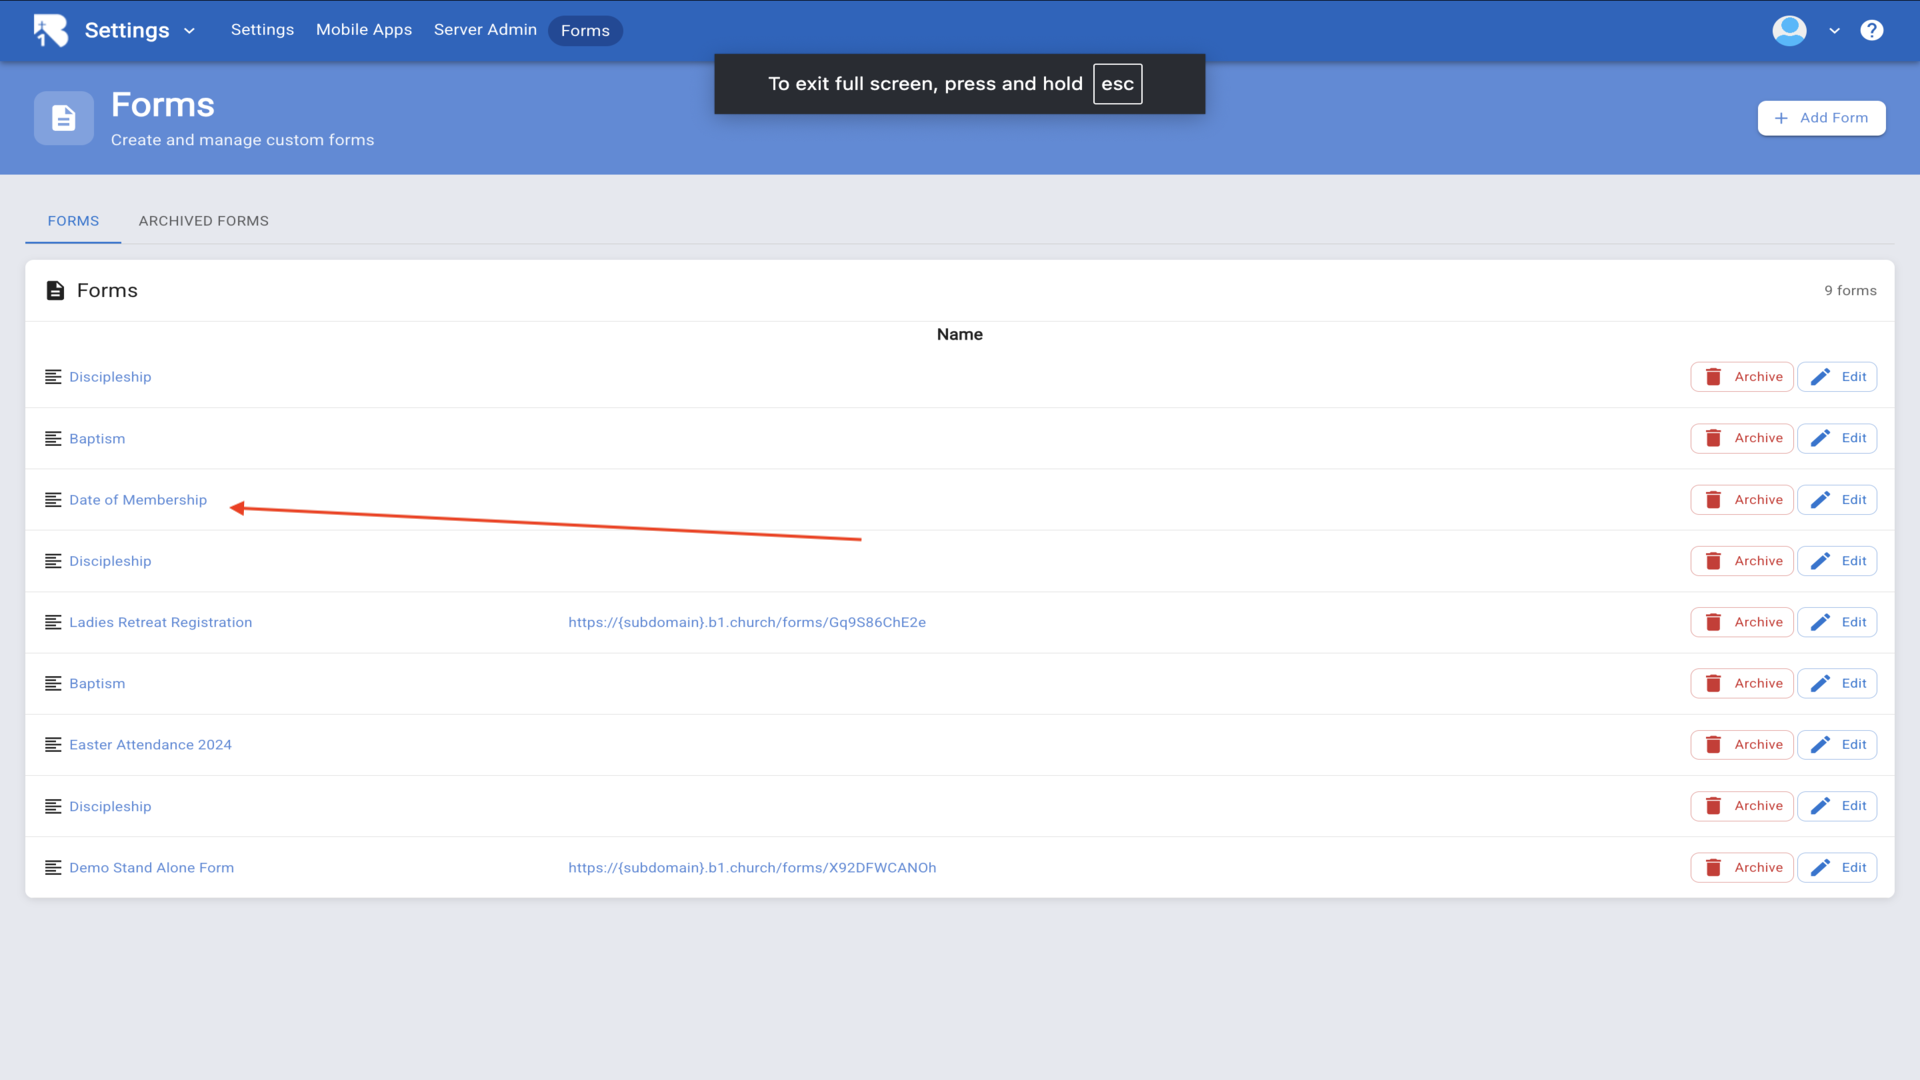Click pencil icon in Easter Attendance 2024 row
This screenshot has width=1920, height=1080.
1820,745
